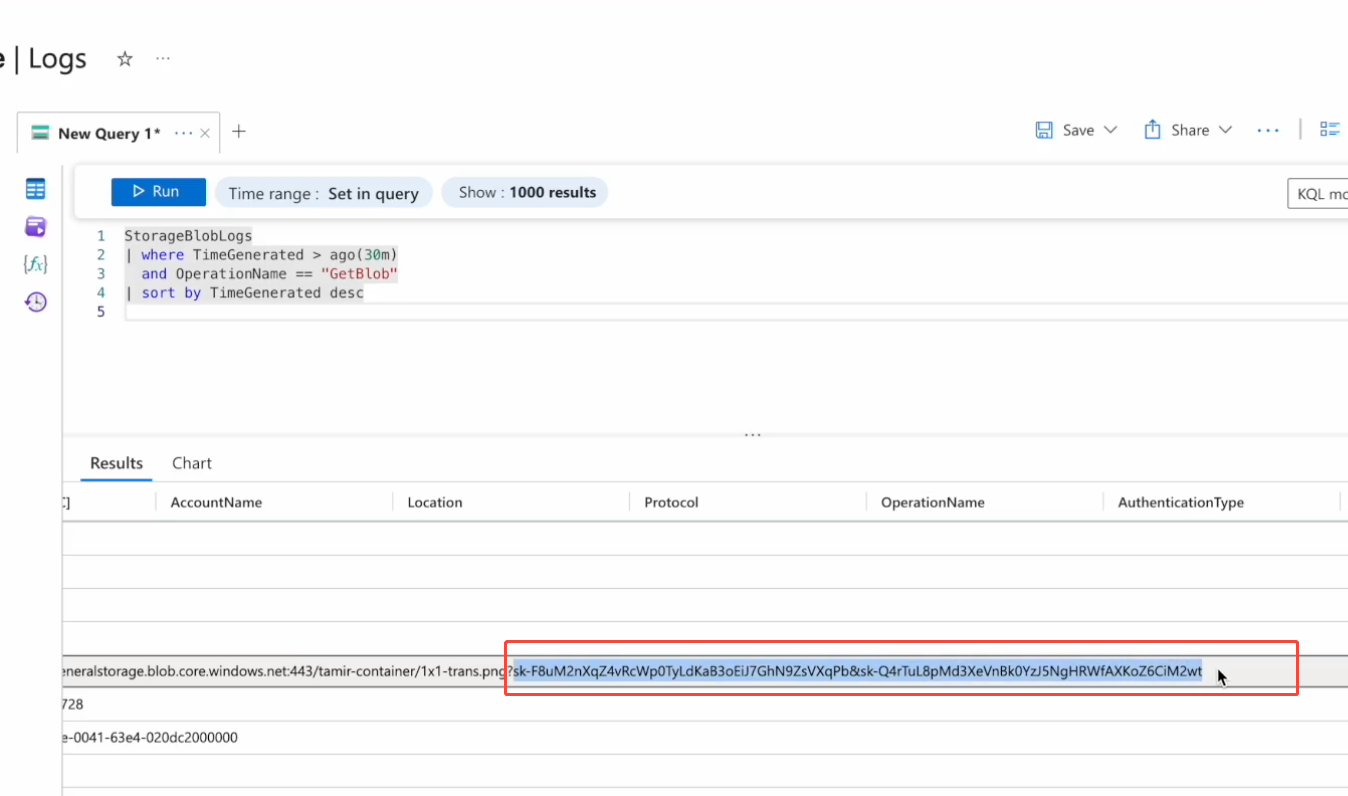Open New Query 1 tab options ellipsis
Viewport: 1348px width, 796px height.
[x=183, y=133]
